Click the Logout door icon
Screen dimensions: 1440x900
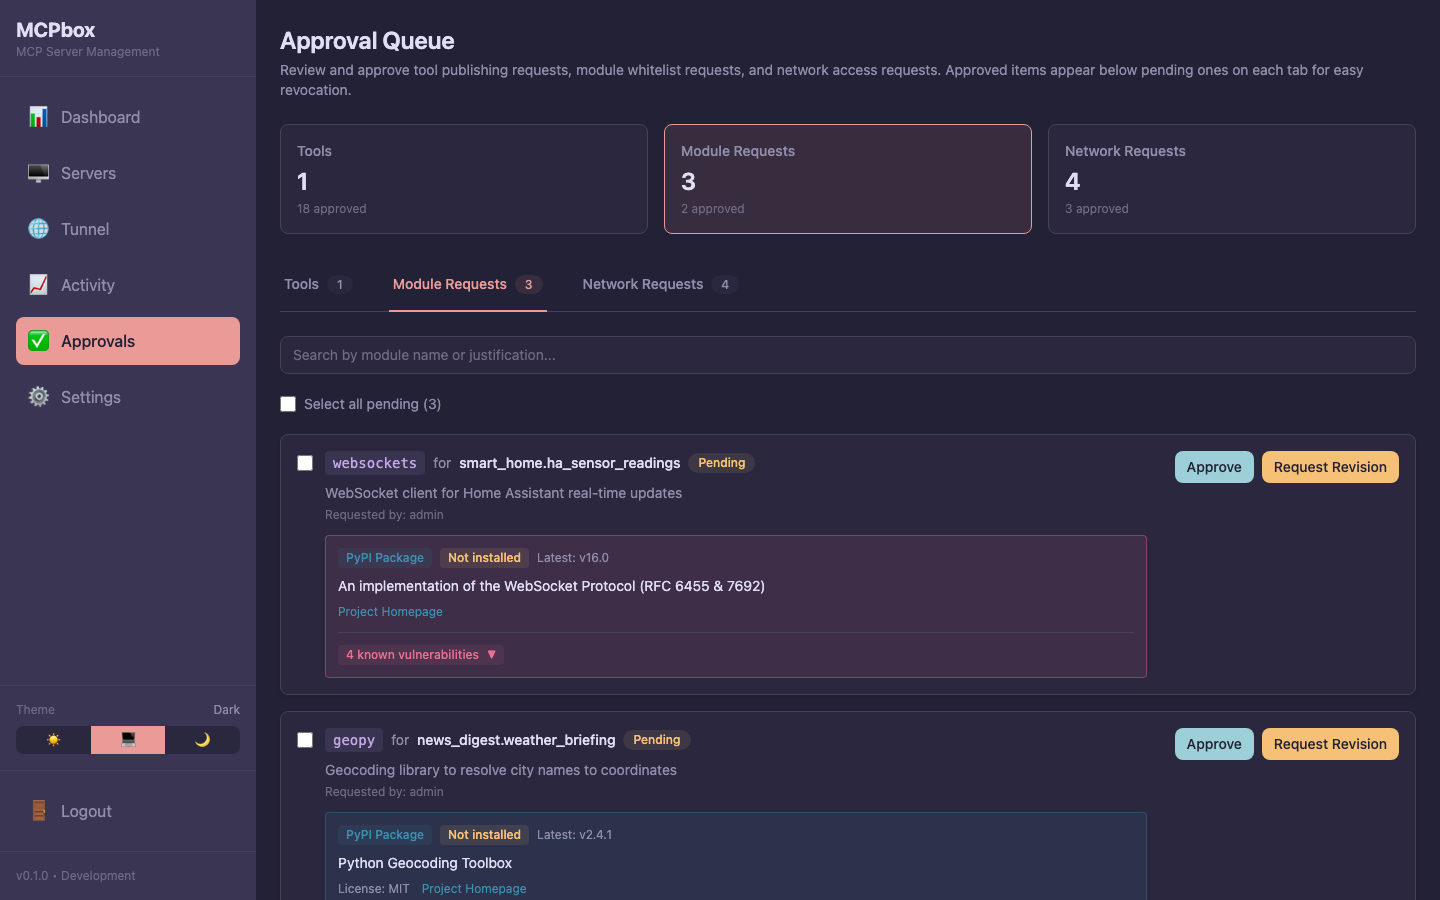38,811
